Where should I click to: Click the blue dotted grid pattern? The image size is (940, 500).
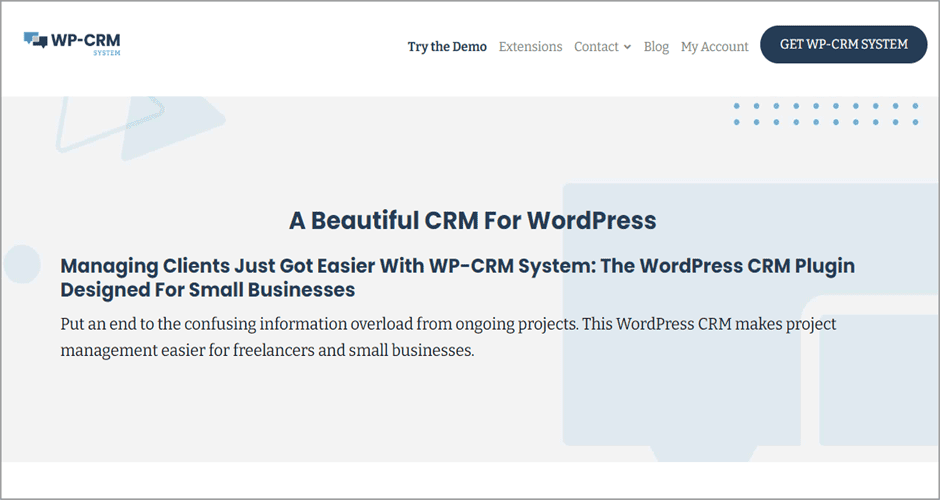click(x=826, y=113)
